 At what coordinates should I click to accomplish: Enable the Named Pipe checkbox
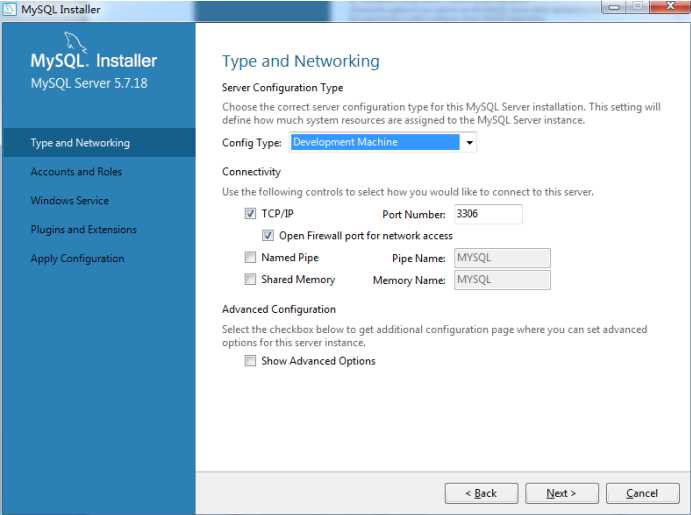250,257
